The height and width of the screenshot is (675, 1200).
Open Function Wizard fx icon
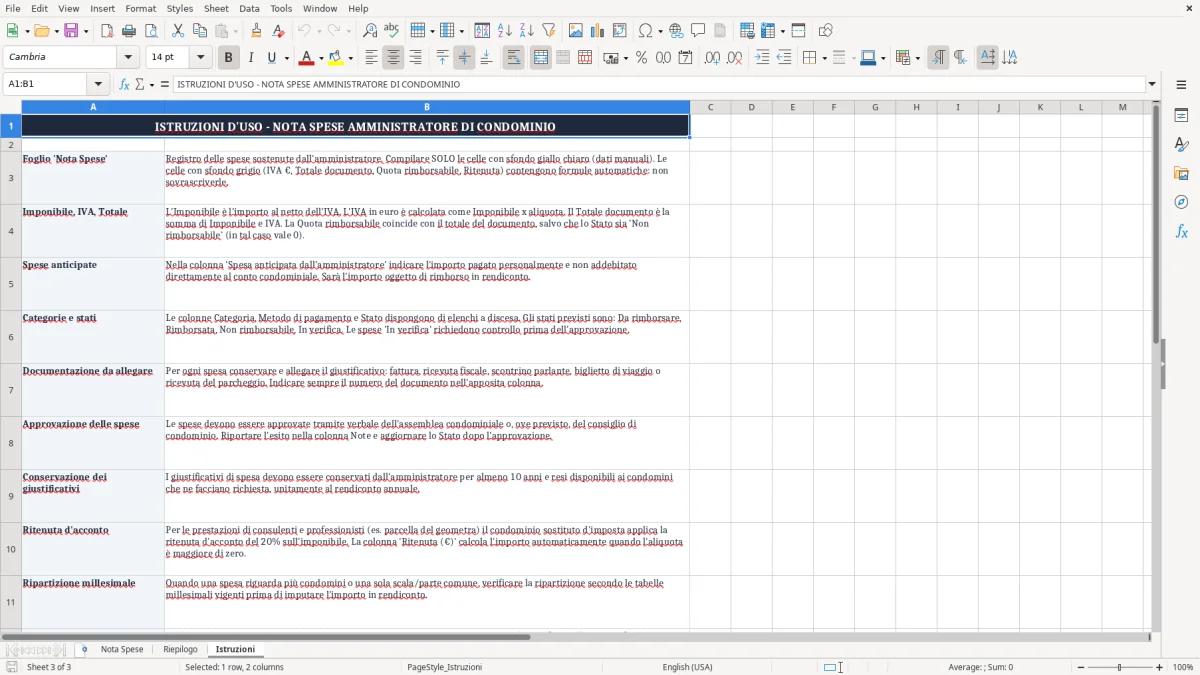point(124,85)
